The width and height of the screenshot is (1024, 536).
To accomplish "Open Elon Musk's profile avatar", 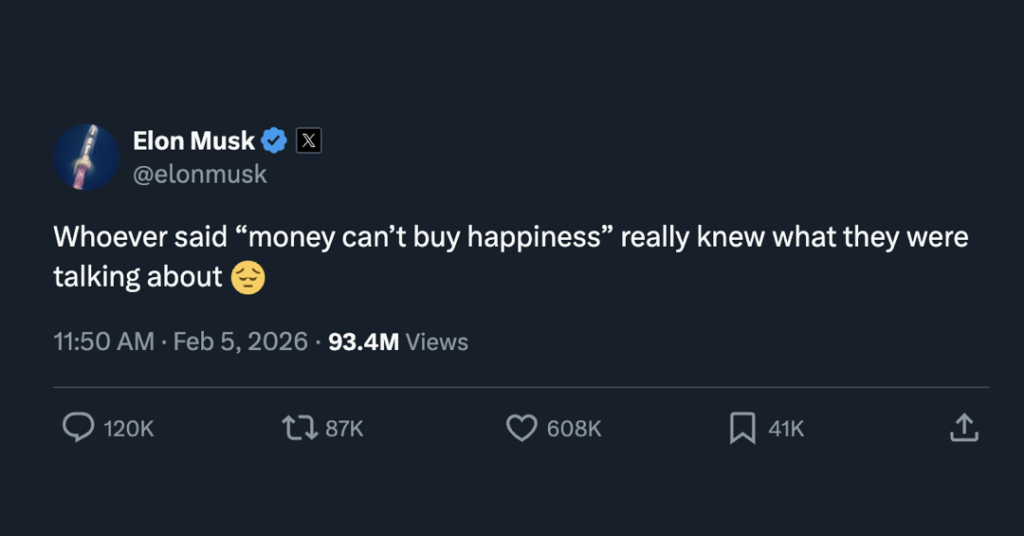I will (x=87, y=157).
